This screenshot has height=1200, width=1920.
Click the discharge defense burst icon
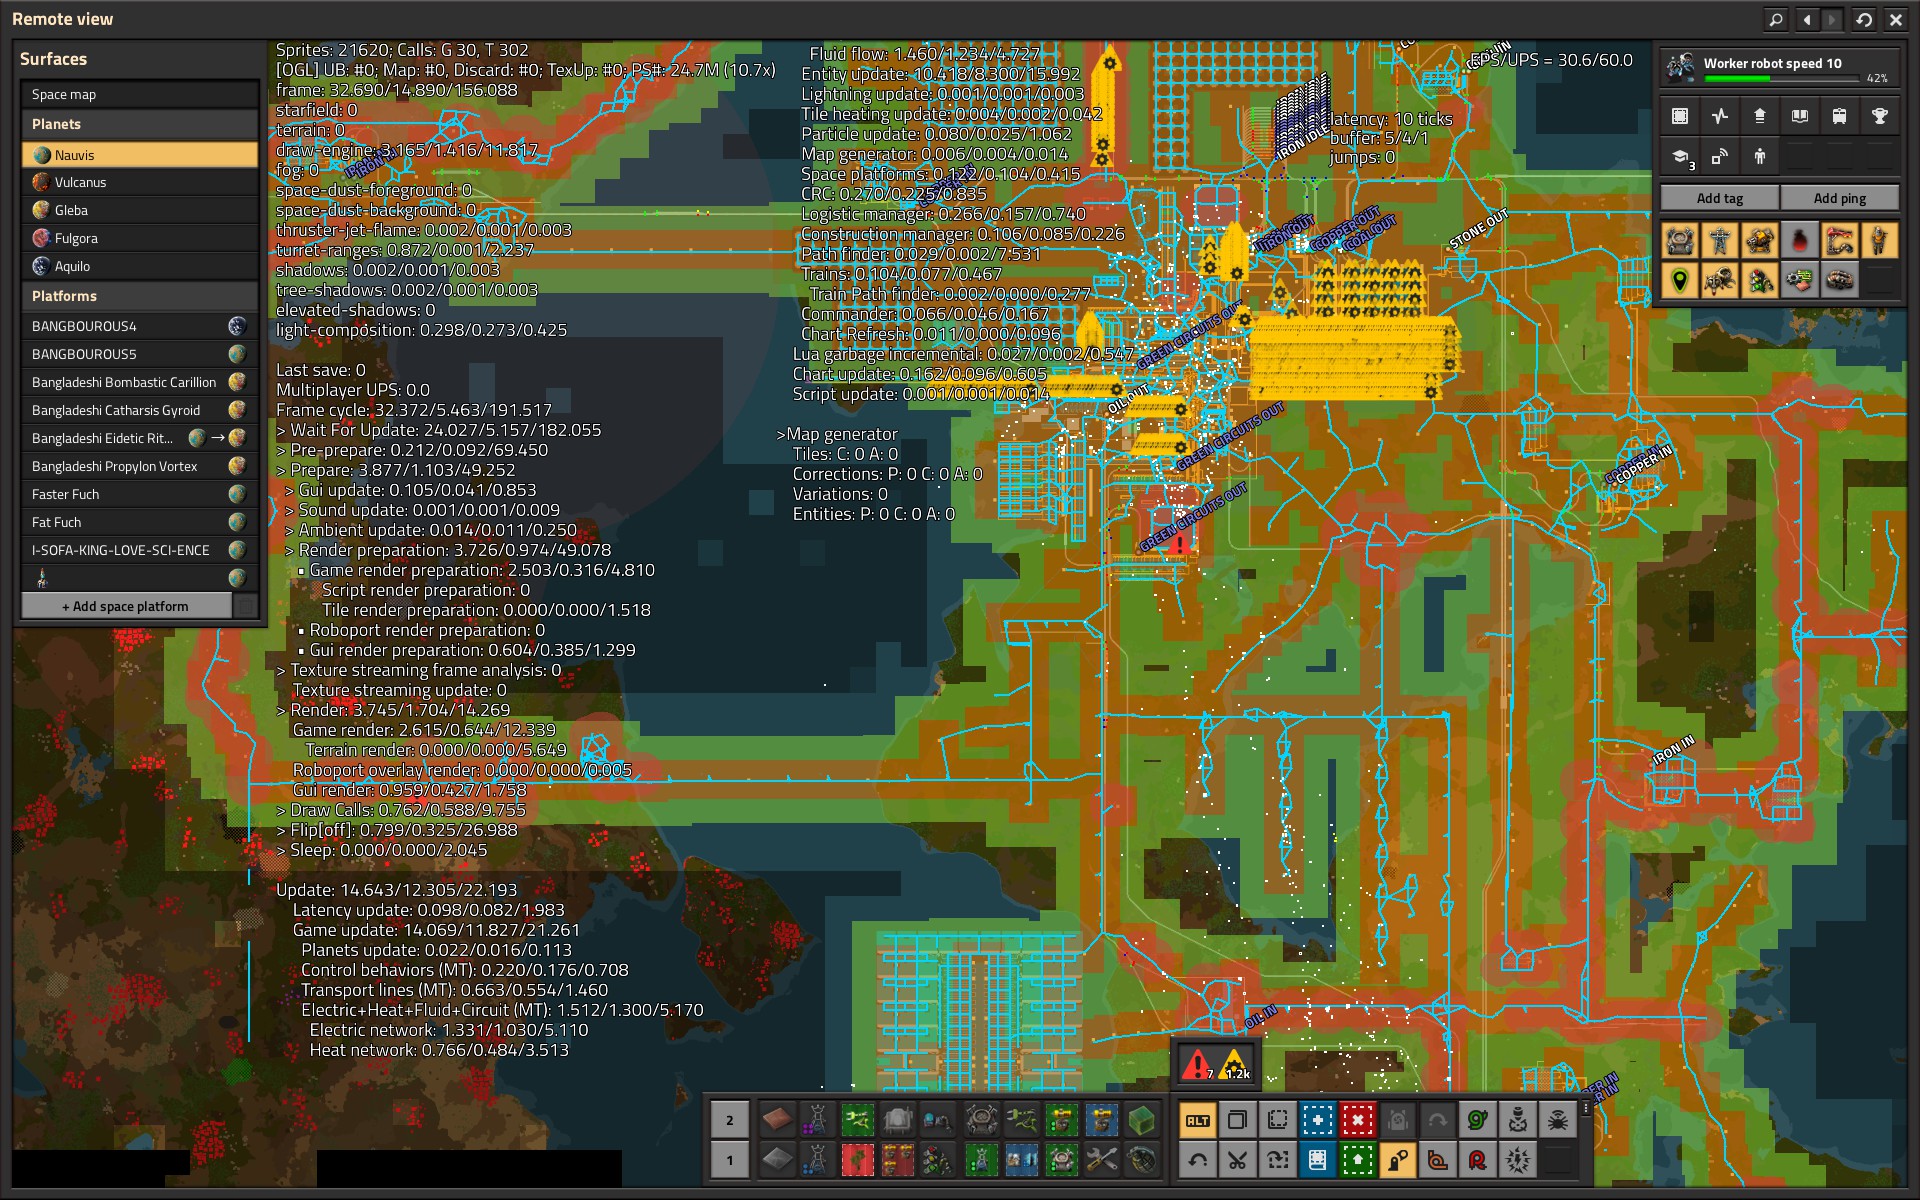click(x=1518, y=1161)
